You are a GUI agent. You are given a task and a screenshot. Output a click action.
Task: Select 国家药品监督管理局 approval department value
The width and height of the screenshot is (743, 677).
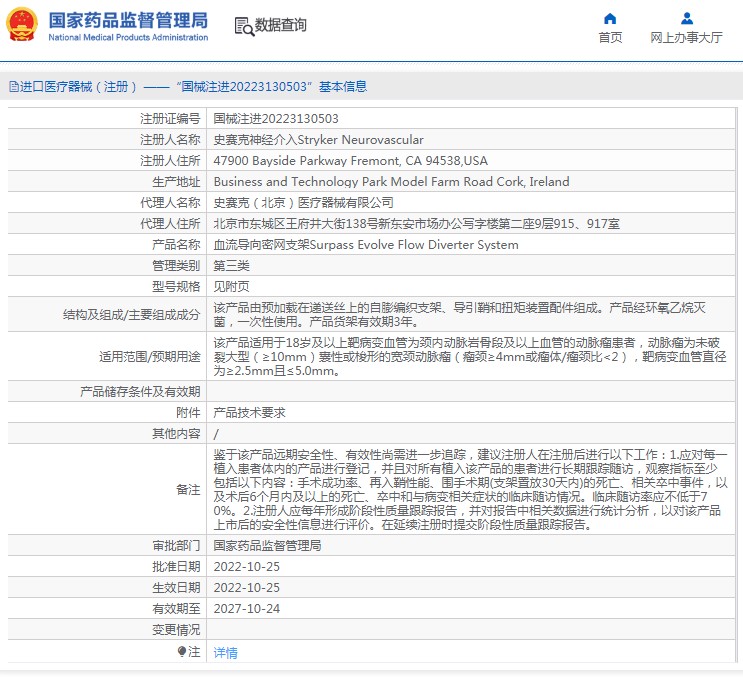pyautogui.click(x=267, y=546)
